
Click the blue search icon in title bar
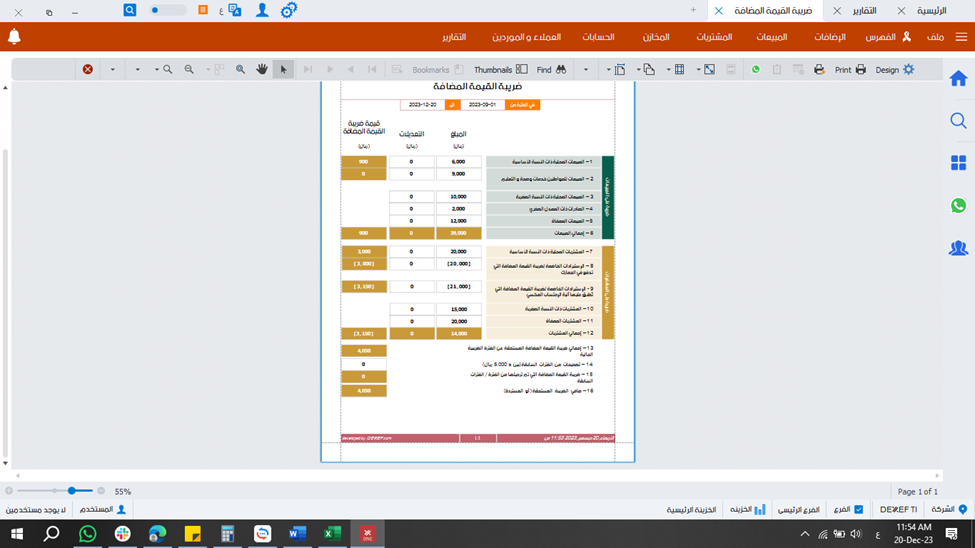pyautogui.click(x=129, y=10)
